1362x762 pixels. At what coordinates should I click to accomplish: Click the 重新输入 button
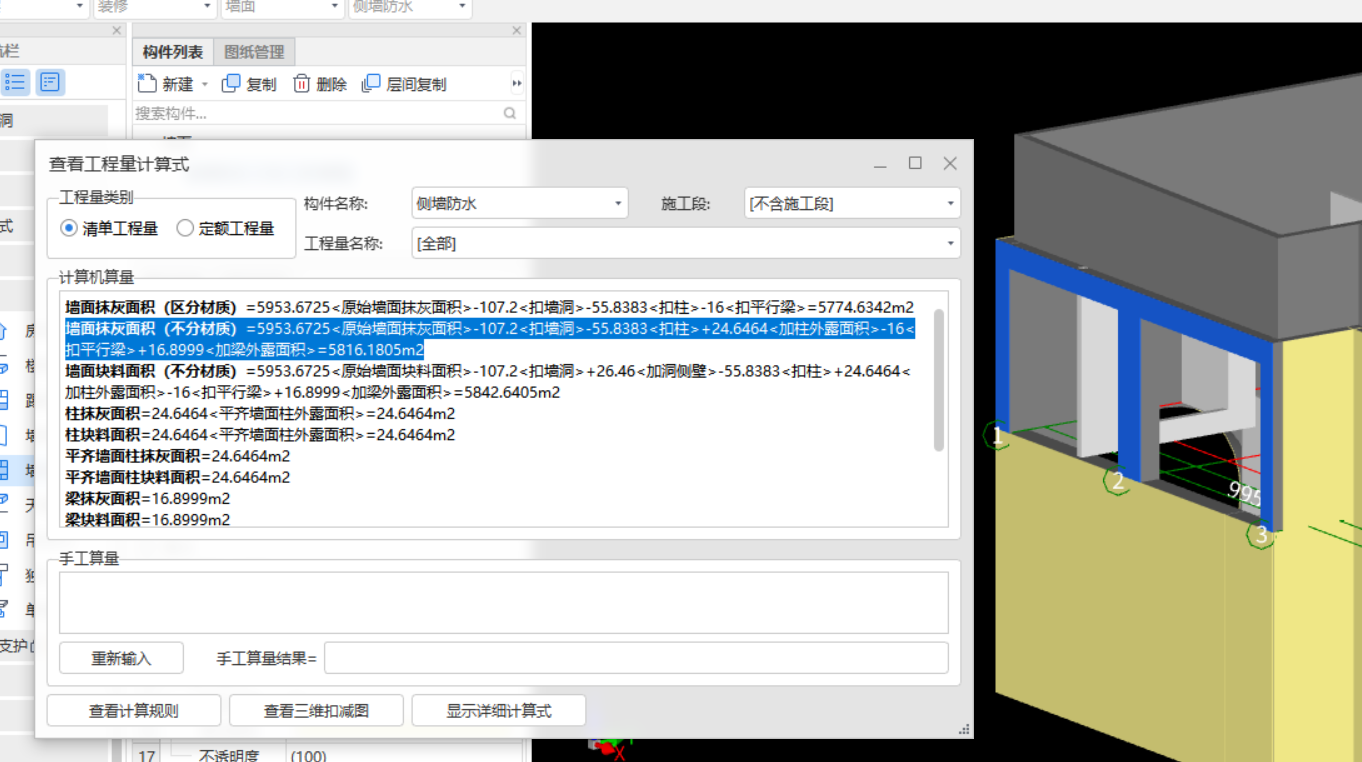point(121,658)
